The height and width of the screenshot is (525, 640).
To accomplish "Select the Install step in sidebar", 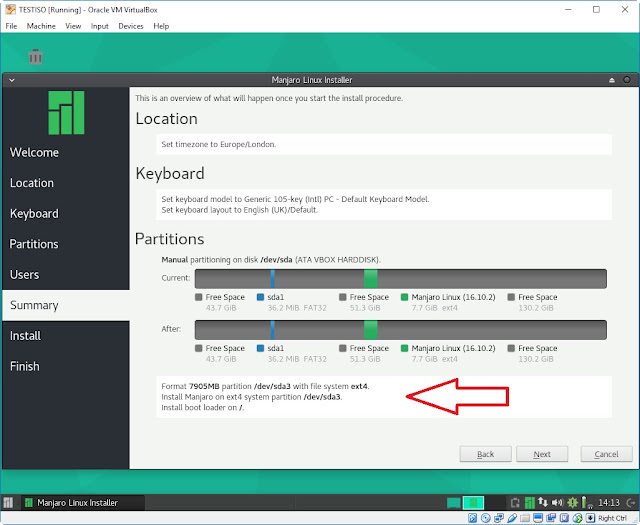I will (66, 336).
